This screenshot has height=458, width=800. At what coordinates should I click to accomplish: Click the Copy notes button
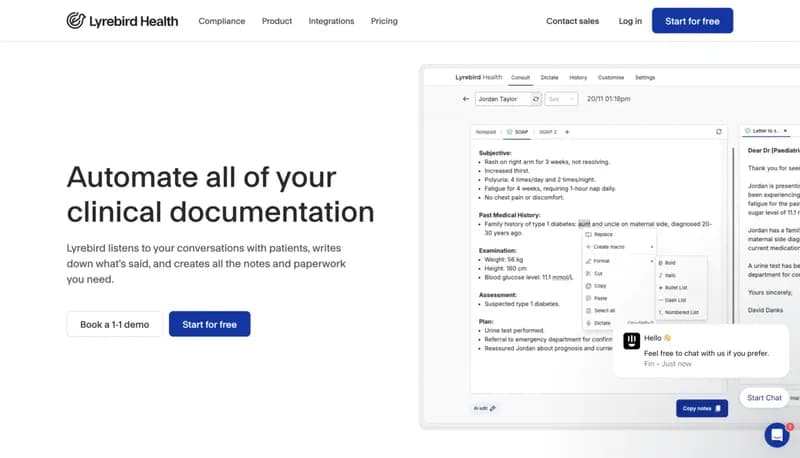(702, 409)
